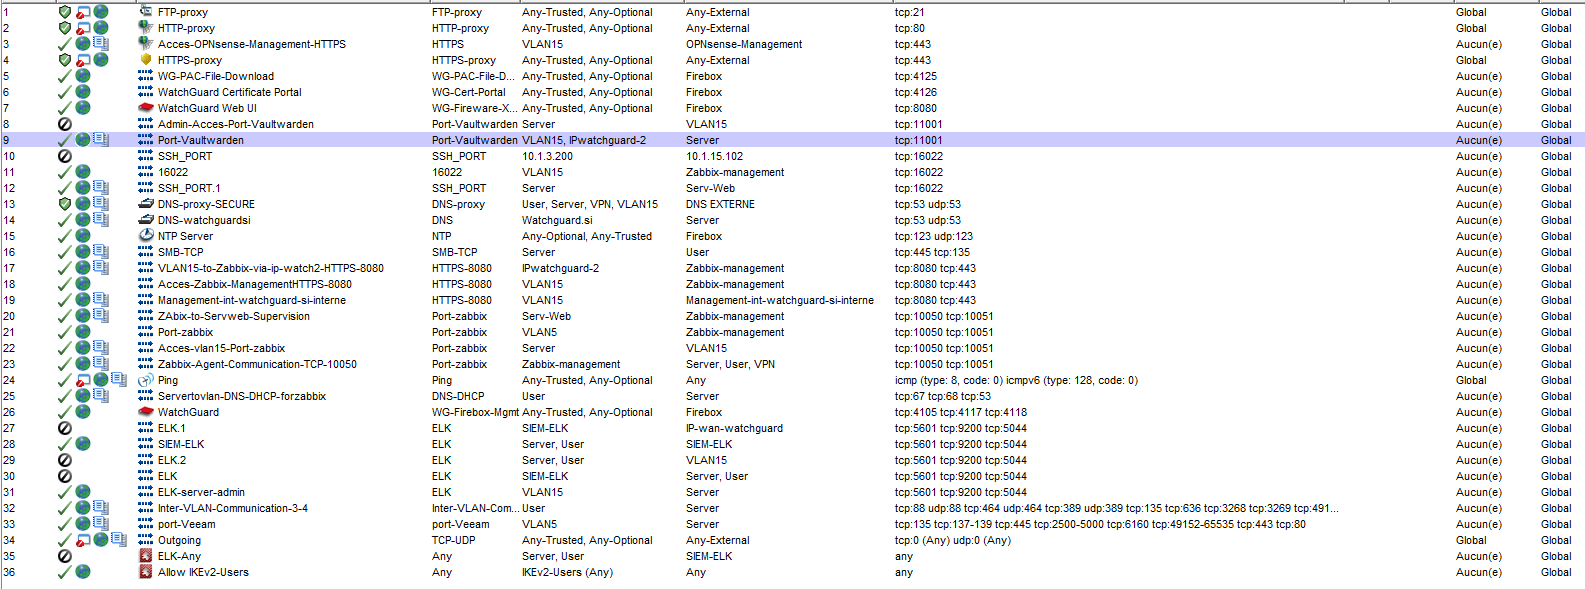Screen dimensions: 1585x589
Task: Select the VLAN15-to-Zabbix-via-ip-watch2-HTTPS-8080 policy
Action: click(271, 268)
